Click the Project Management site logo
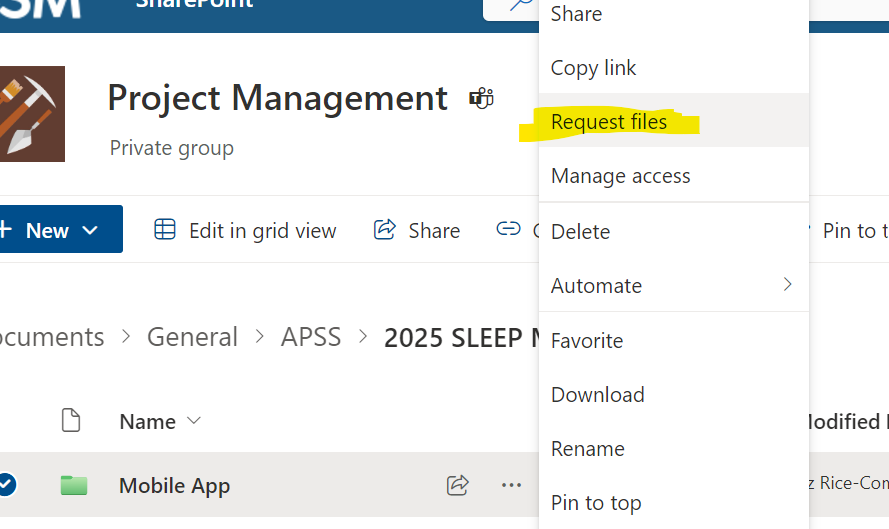 [32, 114]
